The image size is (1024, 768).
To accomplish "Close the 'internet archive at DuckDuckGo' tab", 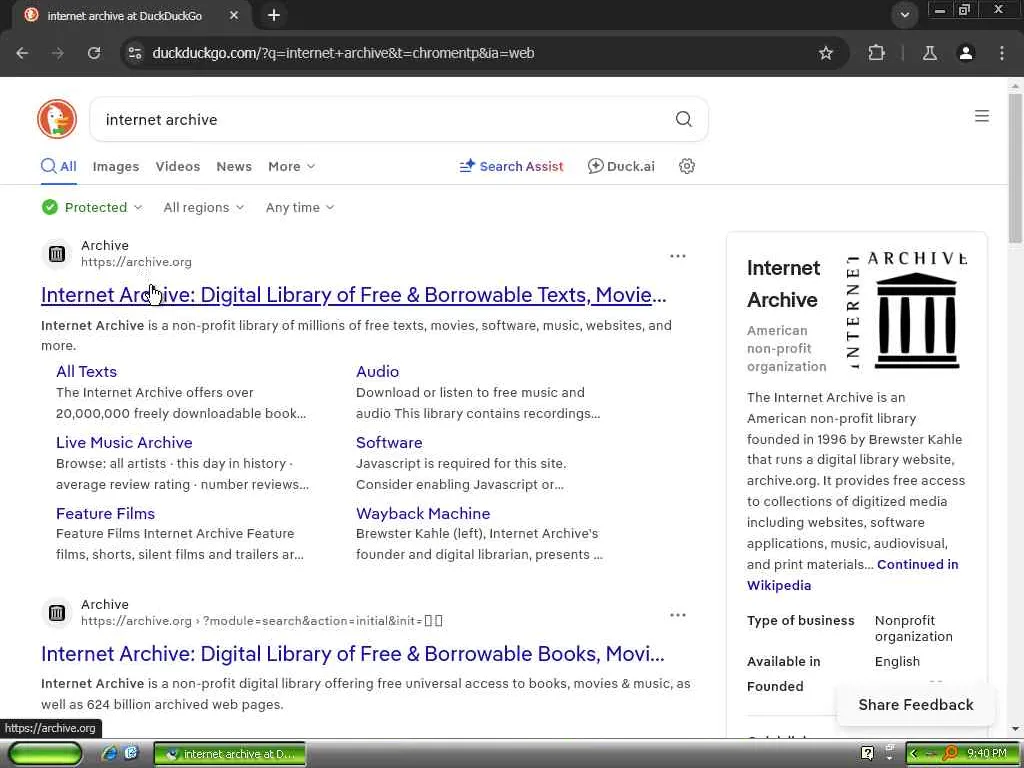I will point(234,15).
